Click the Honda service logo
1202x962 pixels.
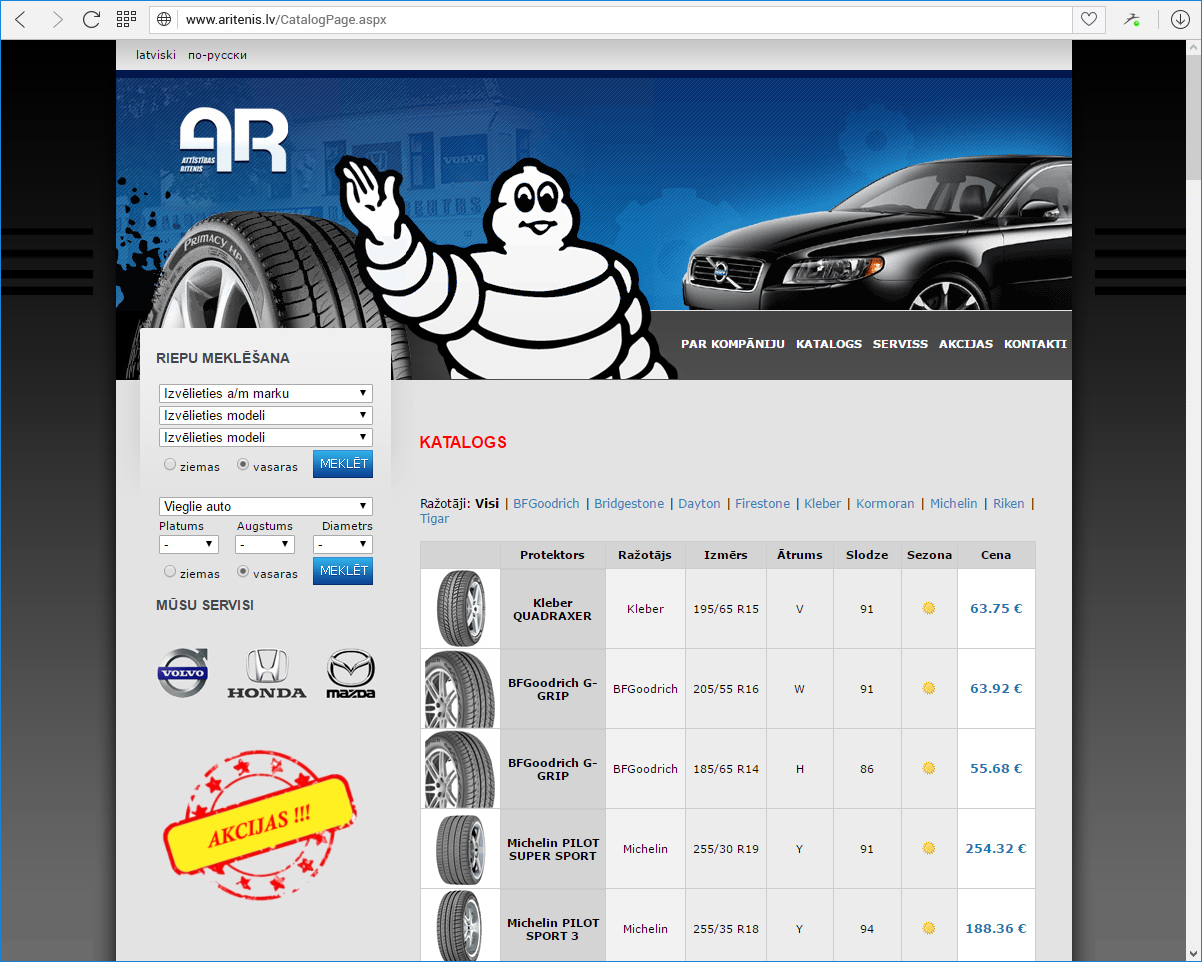pos(267,674)
